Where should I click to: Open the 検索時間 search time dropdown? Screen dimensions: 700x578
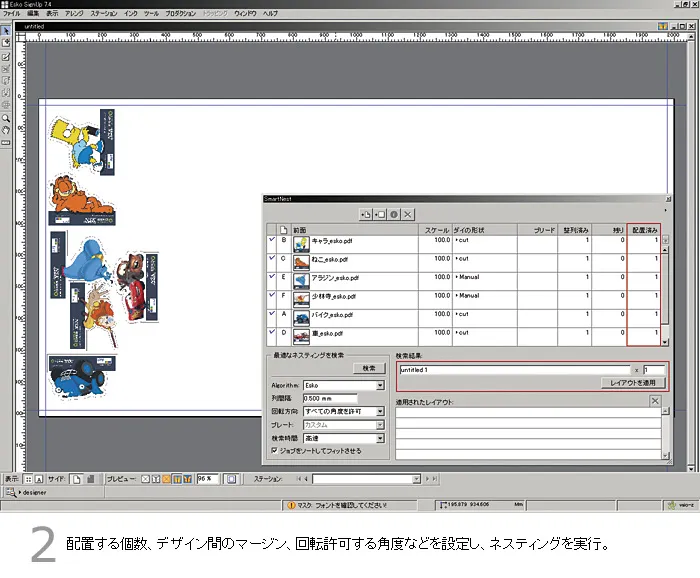380,438
